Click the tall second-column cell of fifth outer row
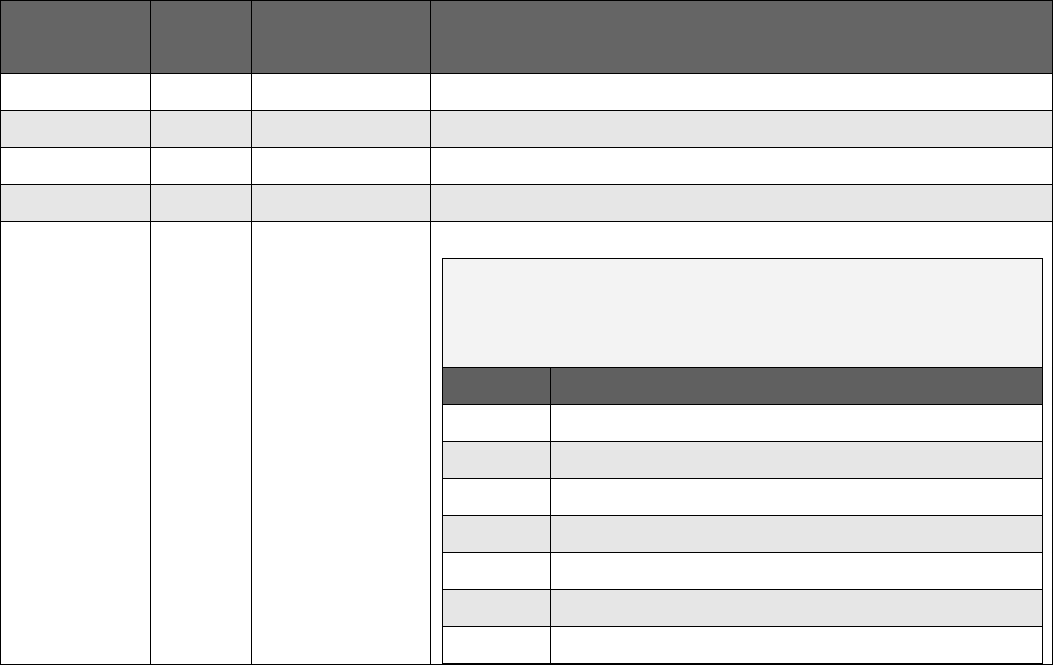The image size is (1053, 665). 200,442
